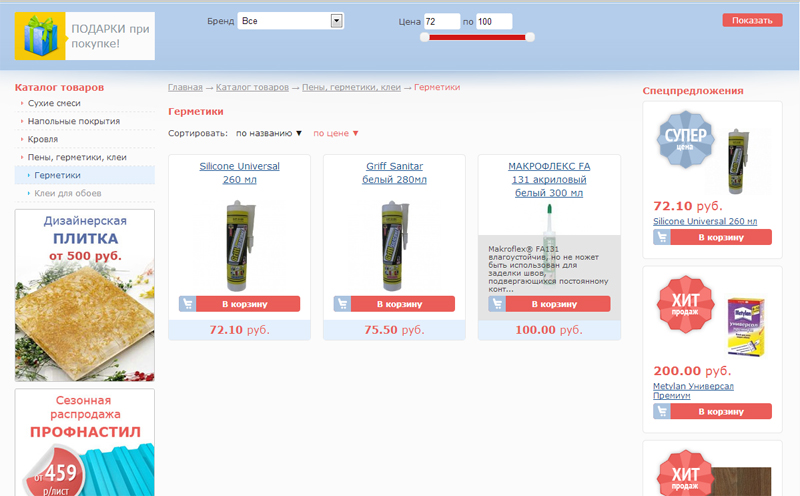Click cart icon under МАКРОФЛЕКС FA 131 card
The height and width of the screenshot is (496, 800).
497,304
